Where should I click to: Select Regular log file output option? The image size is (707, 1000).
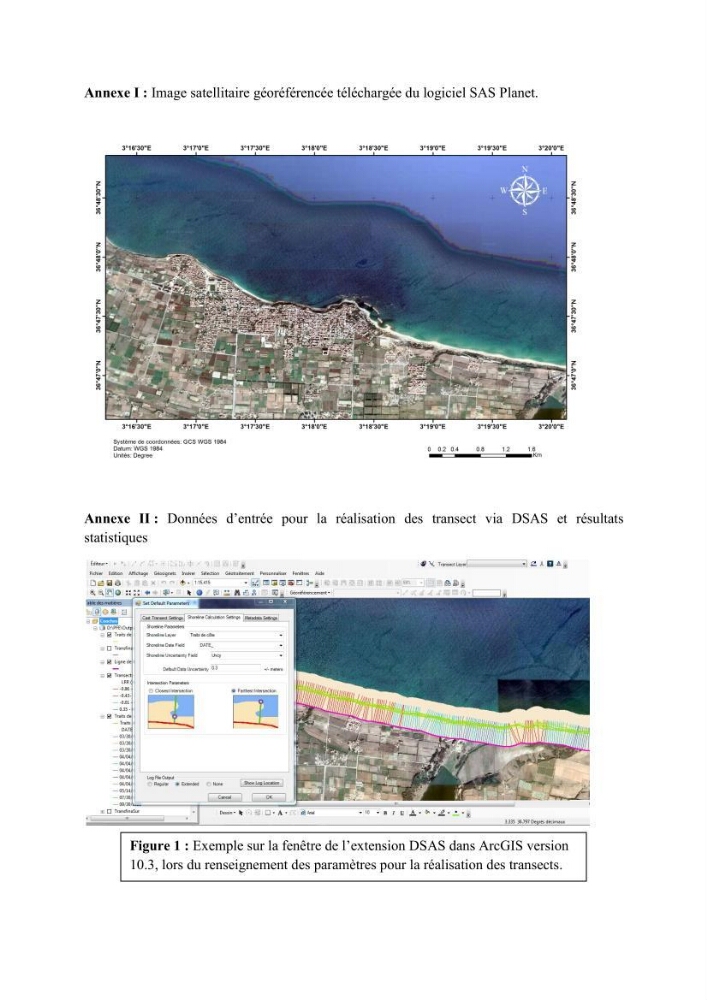pyautogui.click(x=150, y=784)
